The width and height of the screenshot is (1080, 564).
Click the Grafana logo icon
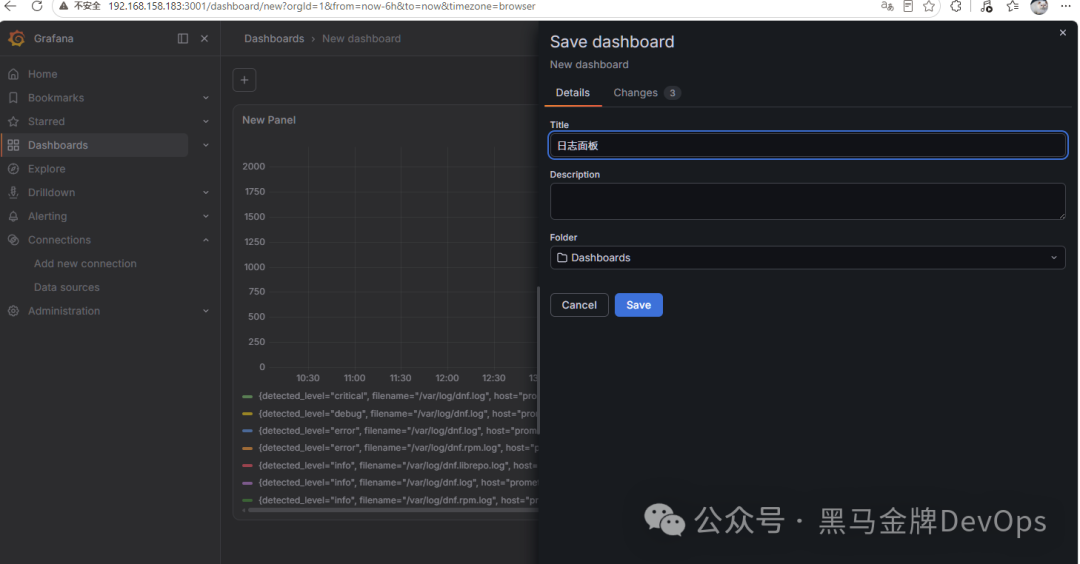coord(17,39)
